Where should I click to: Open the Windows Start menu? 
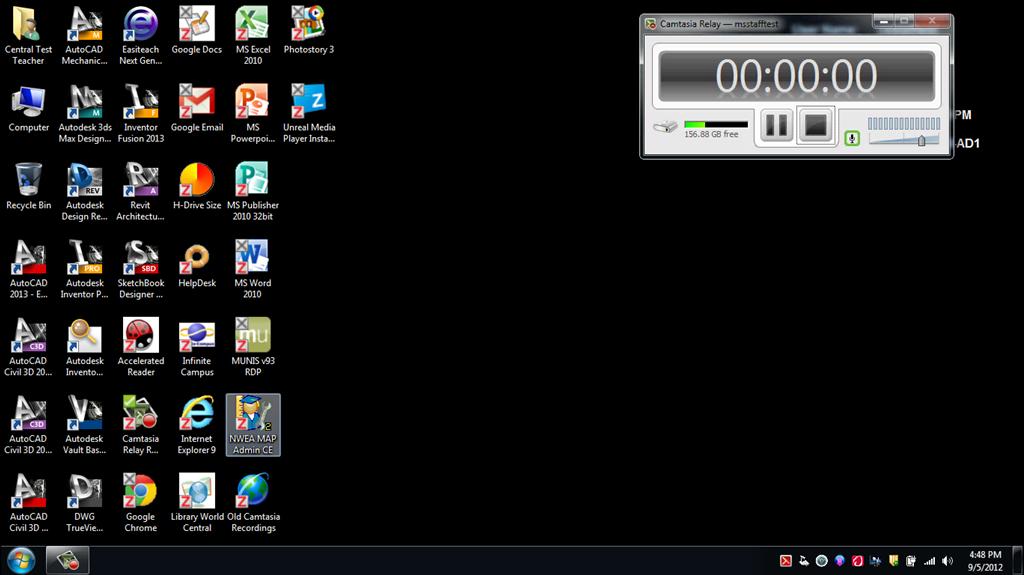(x=21, y=561)
